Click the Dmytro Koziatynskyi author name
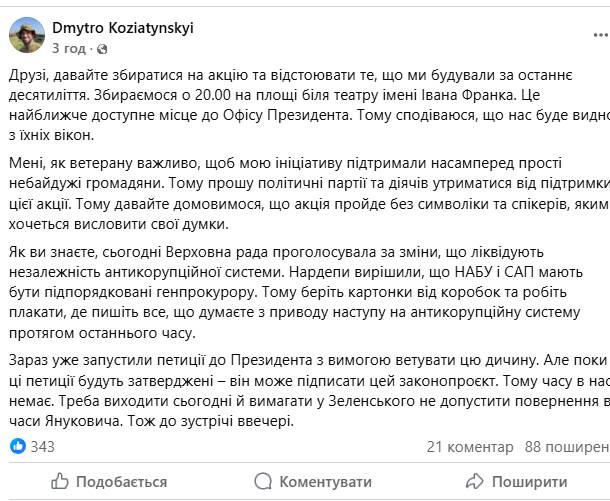Image resolution: width=610 pixels, height=501 pixels. (x=123, y=28)
